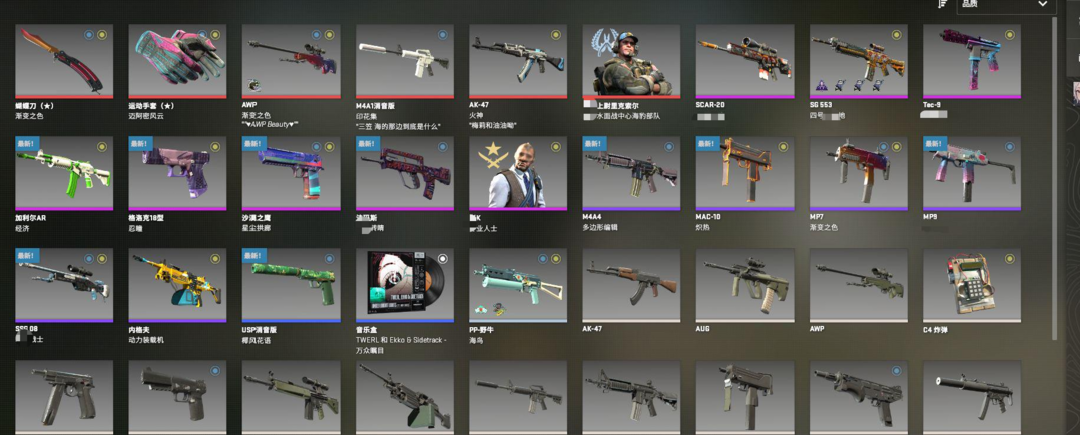Click the AWP 渐变之色 skin
This screenshot has width=1080, height=435.
click(x=291, y=61)
